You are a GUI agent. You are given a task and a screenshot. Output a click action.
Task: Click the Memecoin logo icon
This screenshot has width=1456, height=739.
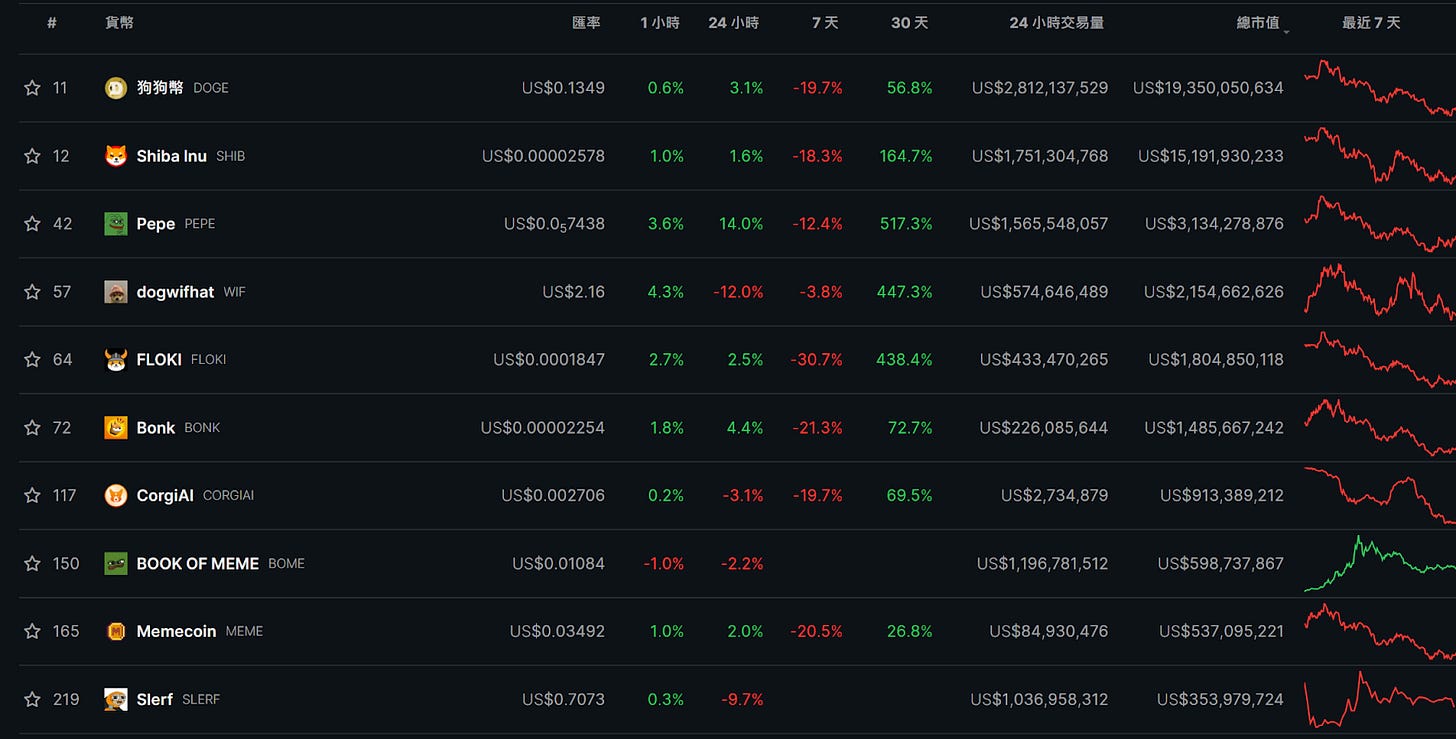click(x=116, y=632)
